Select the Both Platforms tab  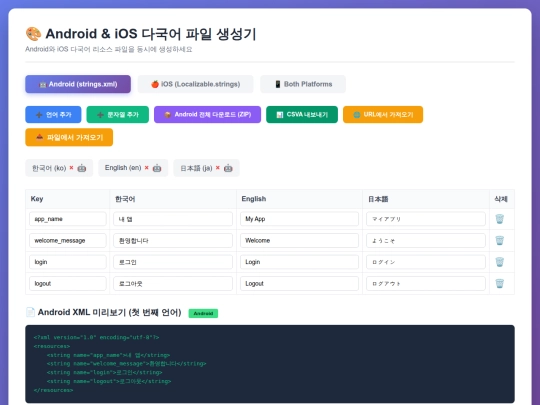pos(303,84)
